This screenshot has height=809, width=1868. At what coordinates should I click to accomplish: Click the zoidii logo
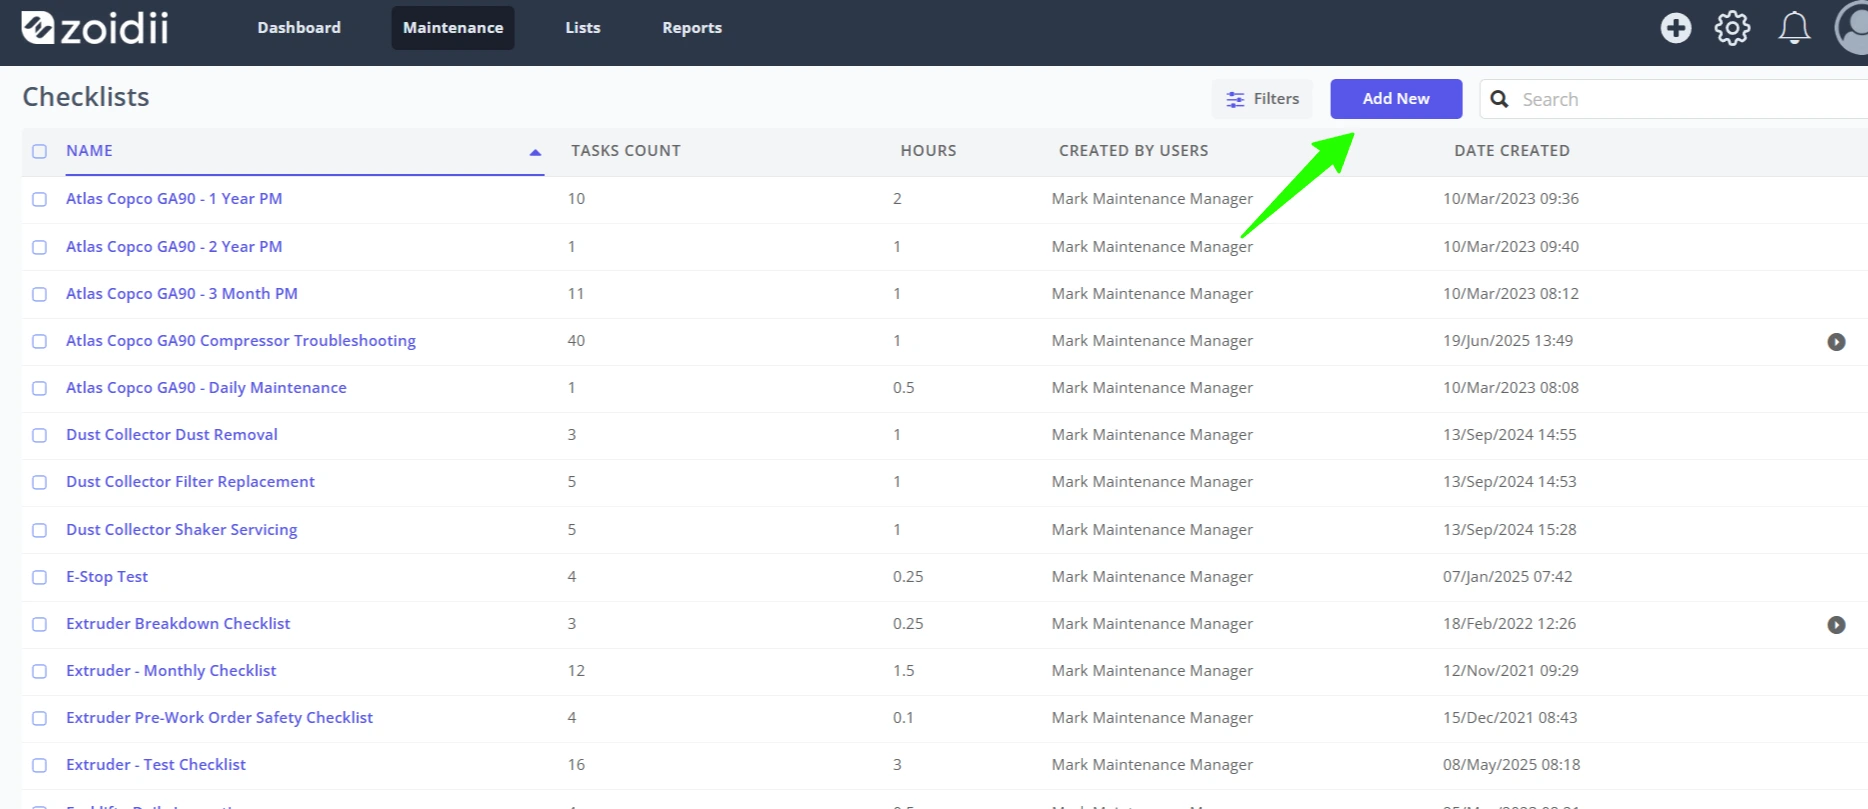tap(95, 28)
